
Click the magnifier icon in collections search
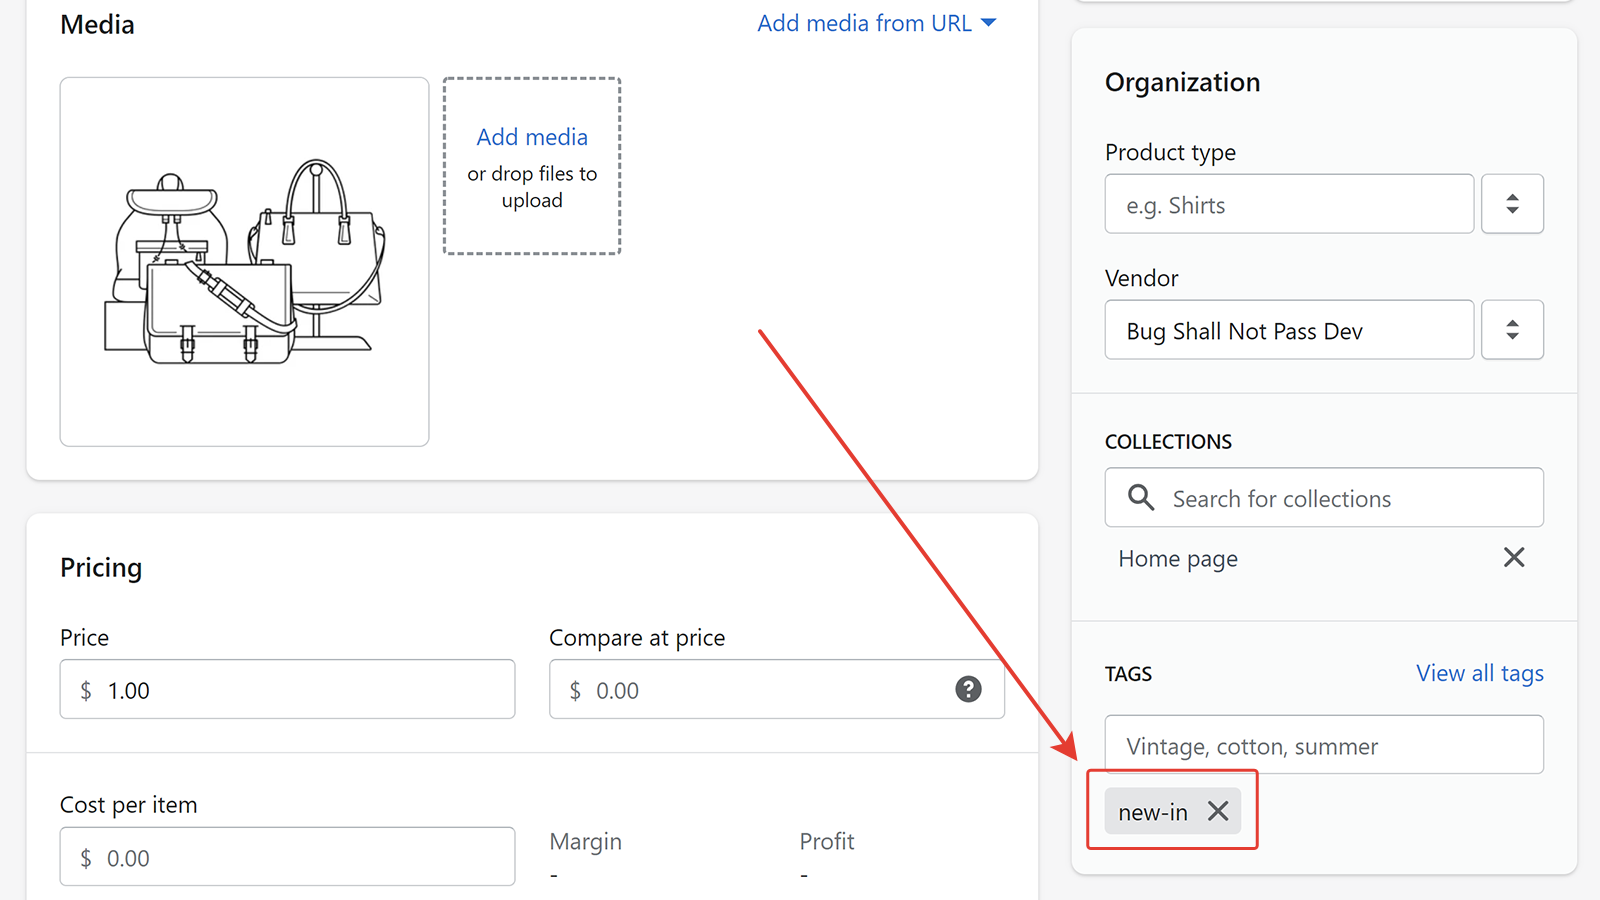point(1141,497)
